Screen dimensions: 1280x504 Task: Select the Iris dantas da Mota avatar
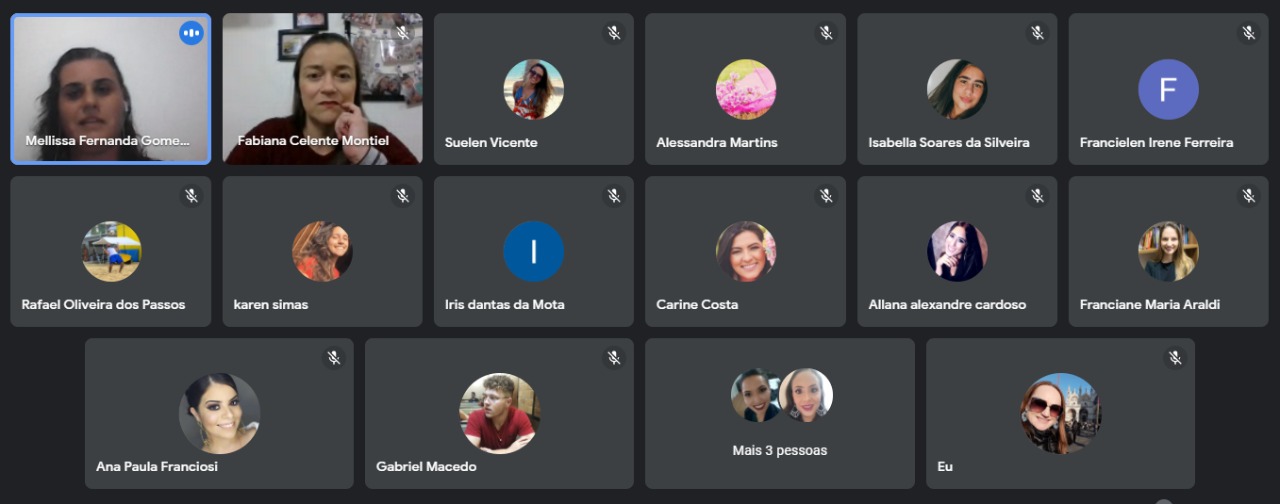pyautogui.click(x=533, y=251)
